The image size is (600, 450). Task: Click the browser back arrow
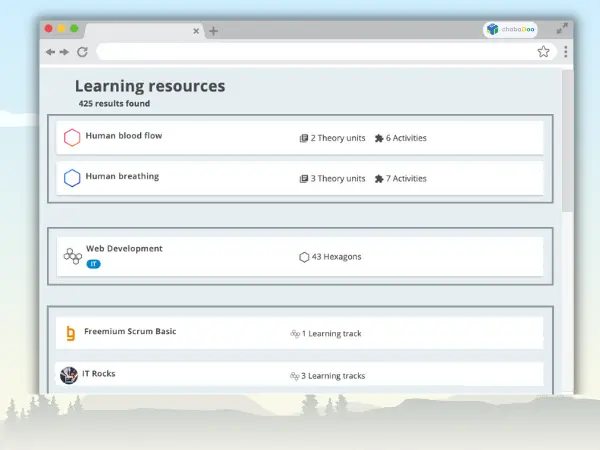point(50,52)
